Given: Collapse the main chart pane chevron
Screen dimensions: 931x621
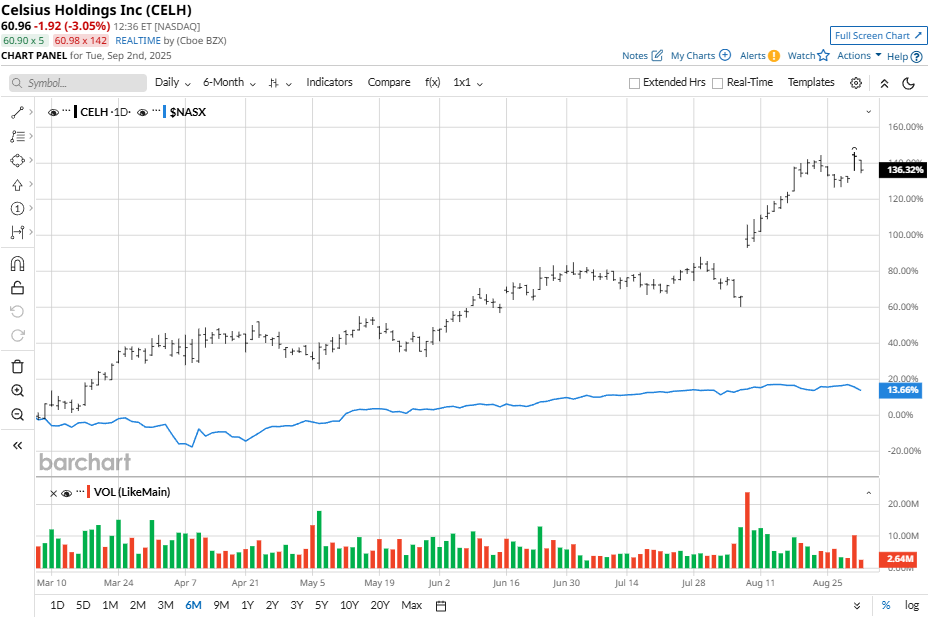Looking at the screenshot, I should (869, 112).
